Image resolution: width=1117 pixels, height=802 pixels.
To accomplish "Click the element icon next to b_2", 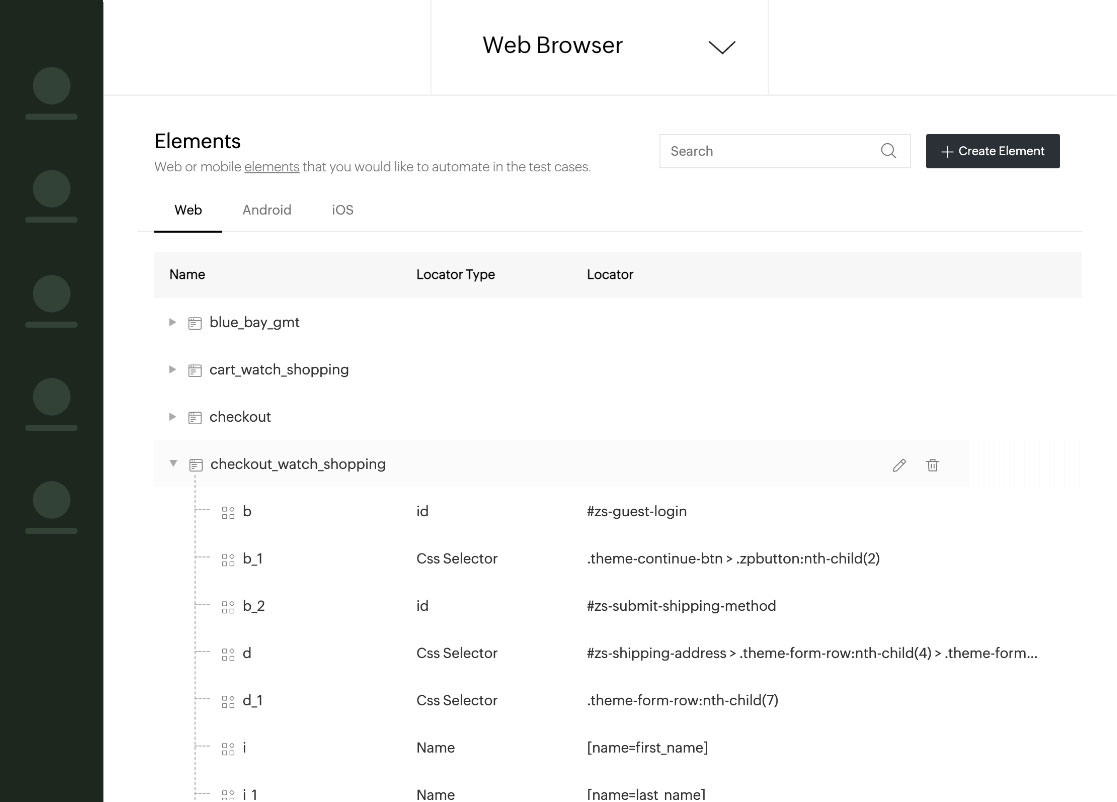I will [x=228, y=607].
